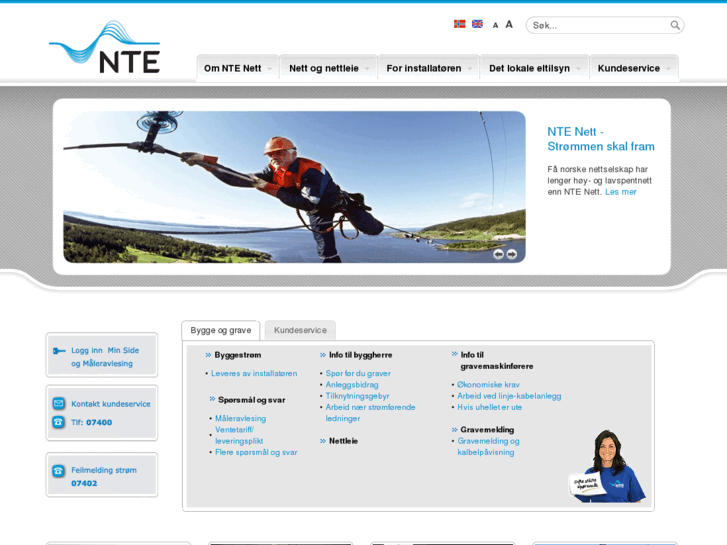
Task: Open Spørsmål og svar heading
Action: (x=251, y=400)
